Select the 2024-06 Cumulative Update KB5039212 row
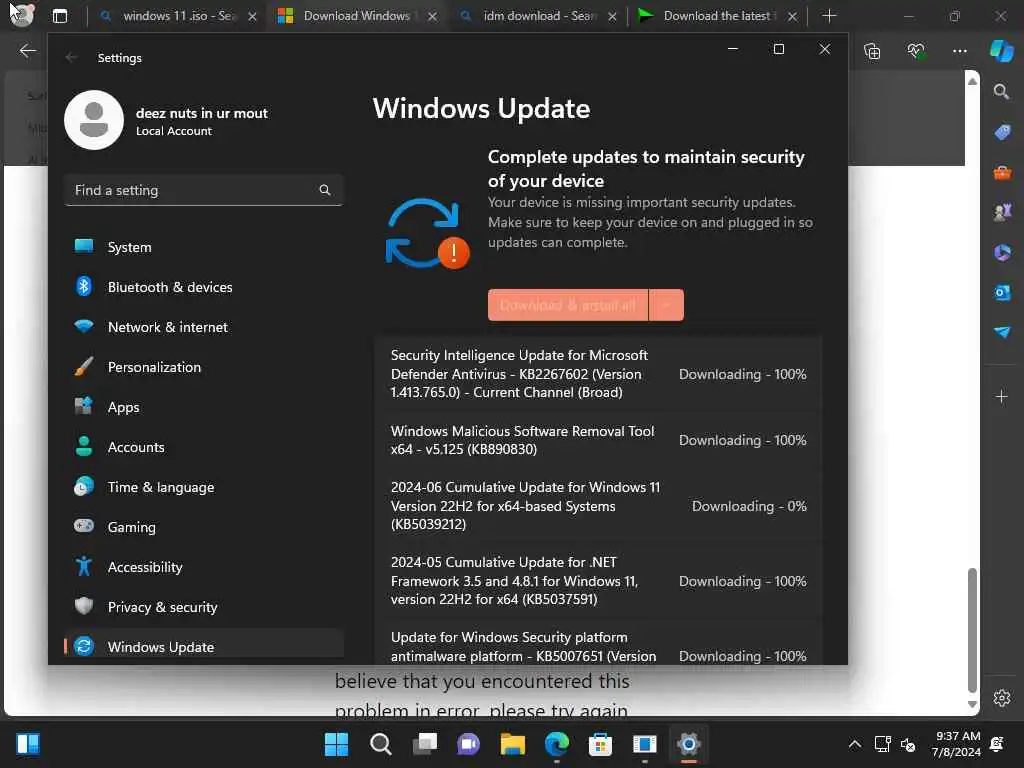This screenshot has width=1024, height=768. pyautogui.click(x=598, y=505)
